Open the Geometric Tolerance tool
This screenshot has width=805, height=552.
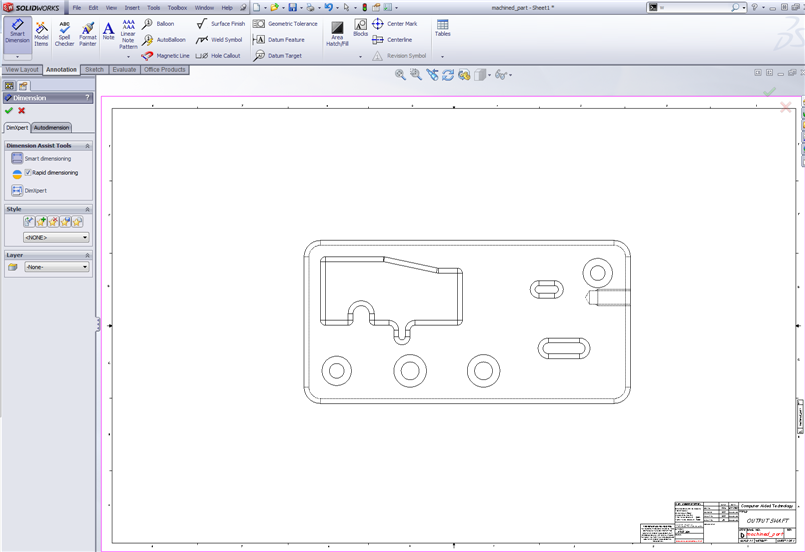tap(285, 24)
